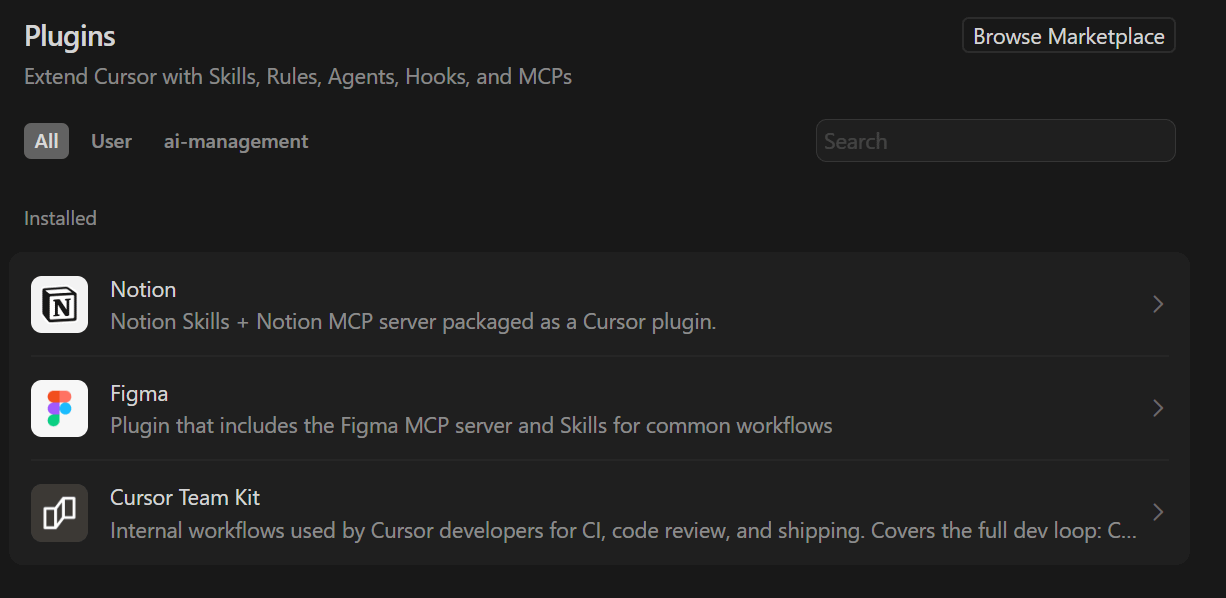Click the Figma MCP server description text
1226x598 pixels.
pos(471,426)
